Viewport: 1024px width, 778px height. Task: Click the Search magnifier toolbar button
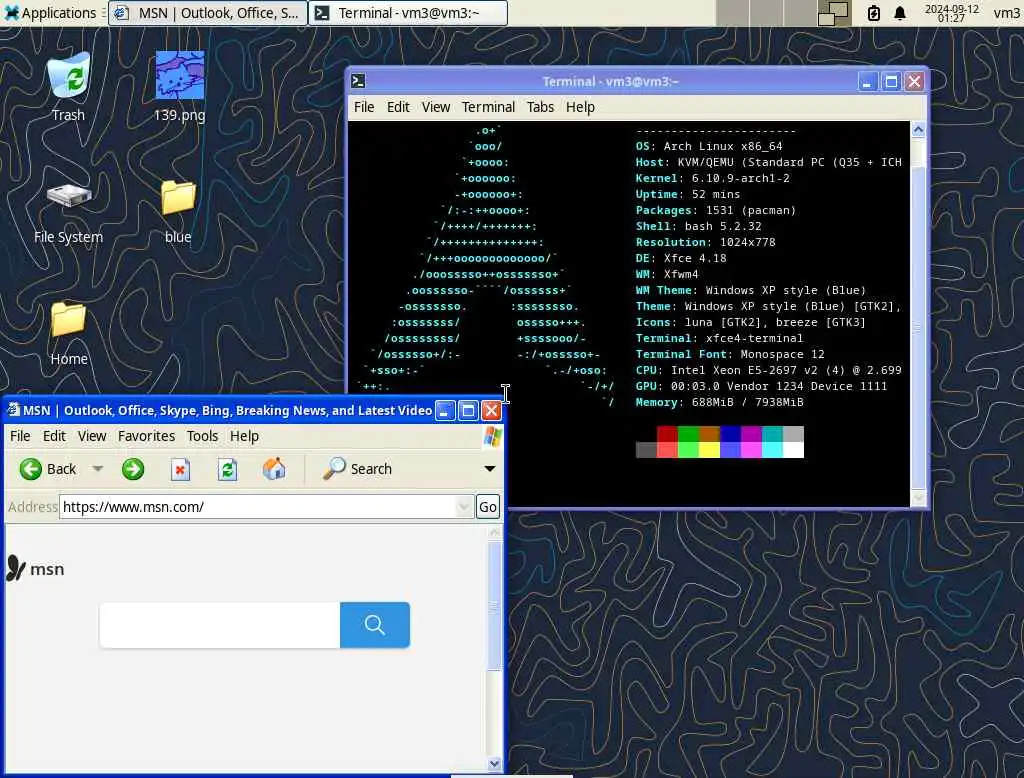pyautogui.click(x=357, y=469)
